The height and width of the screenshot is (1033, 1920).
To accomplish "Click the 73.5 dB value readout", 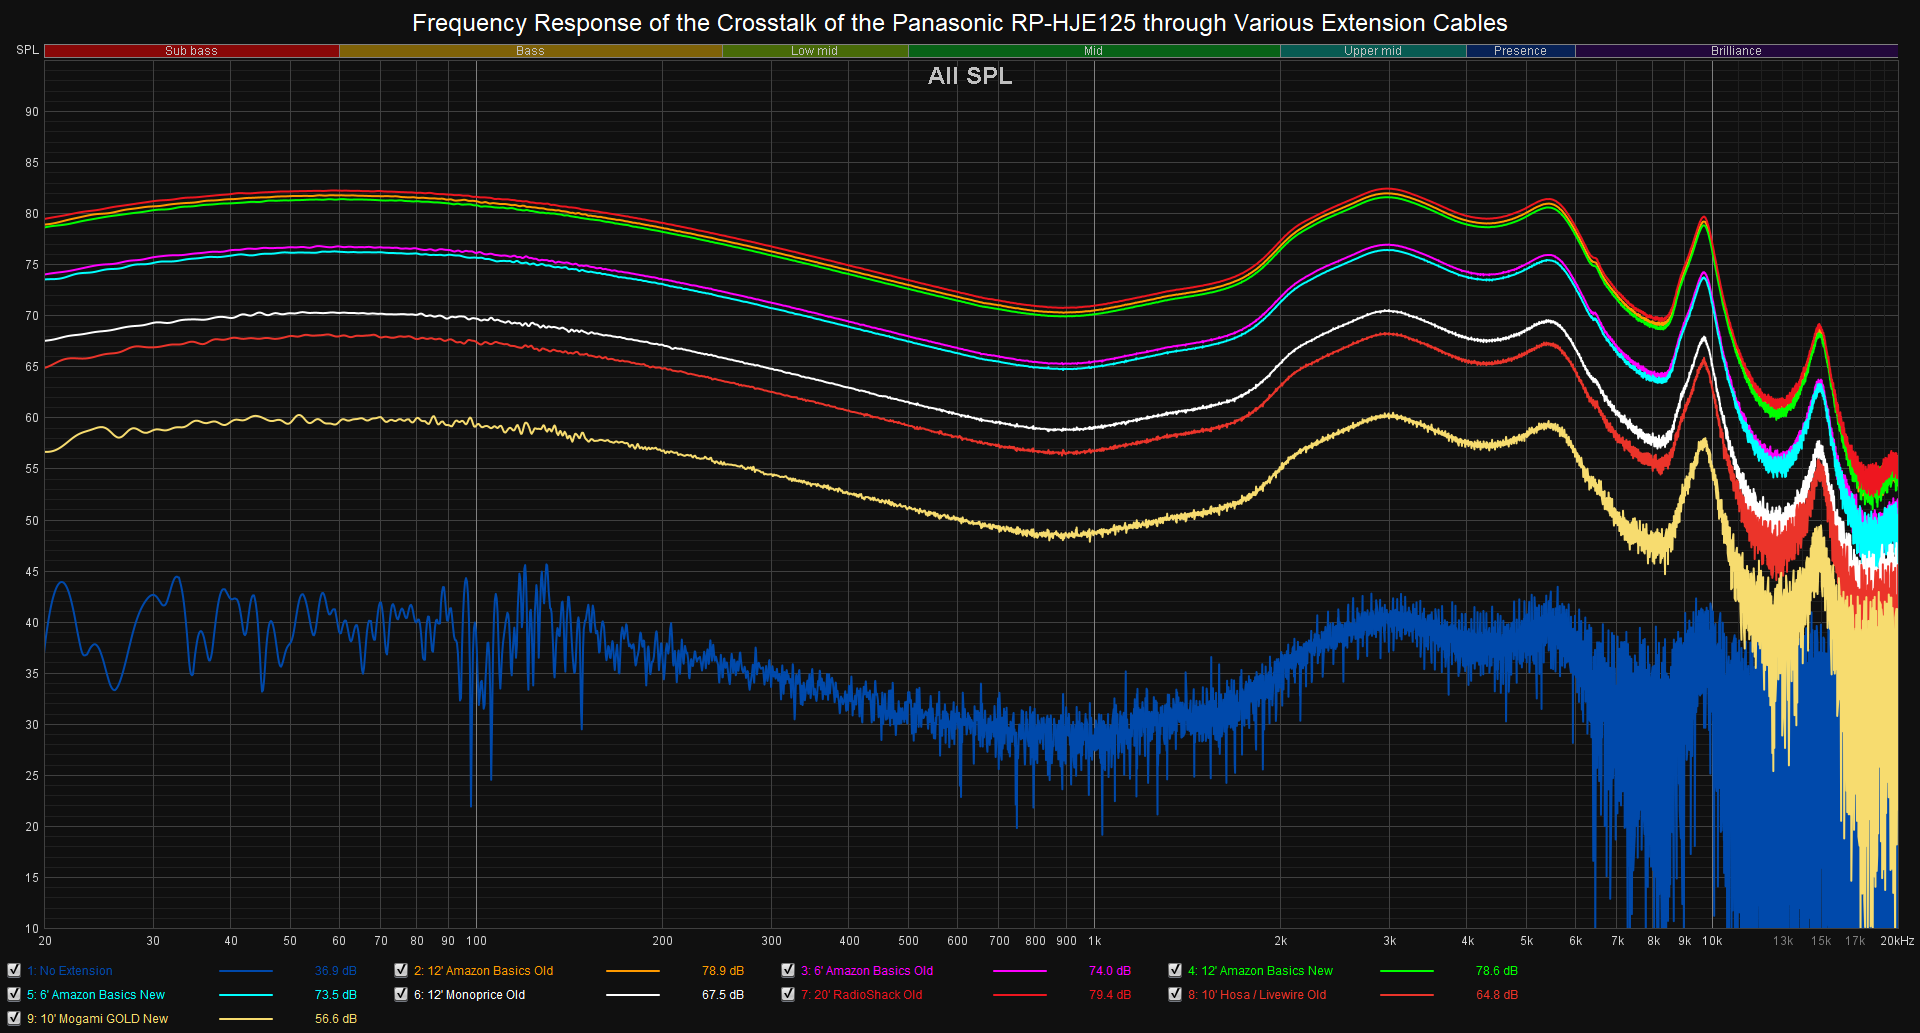I will pos(336,995).
